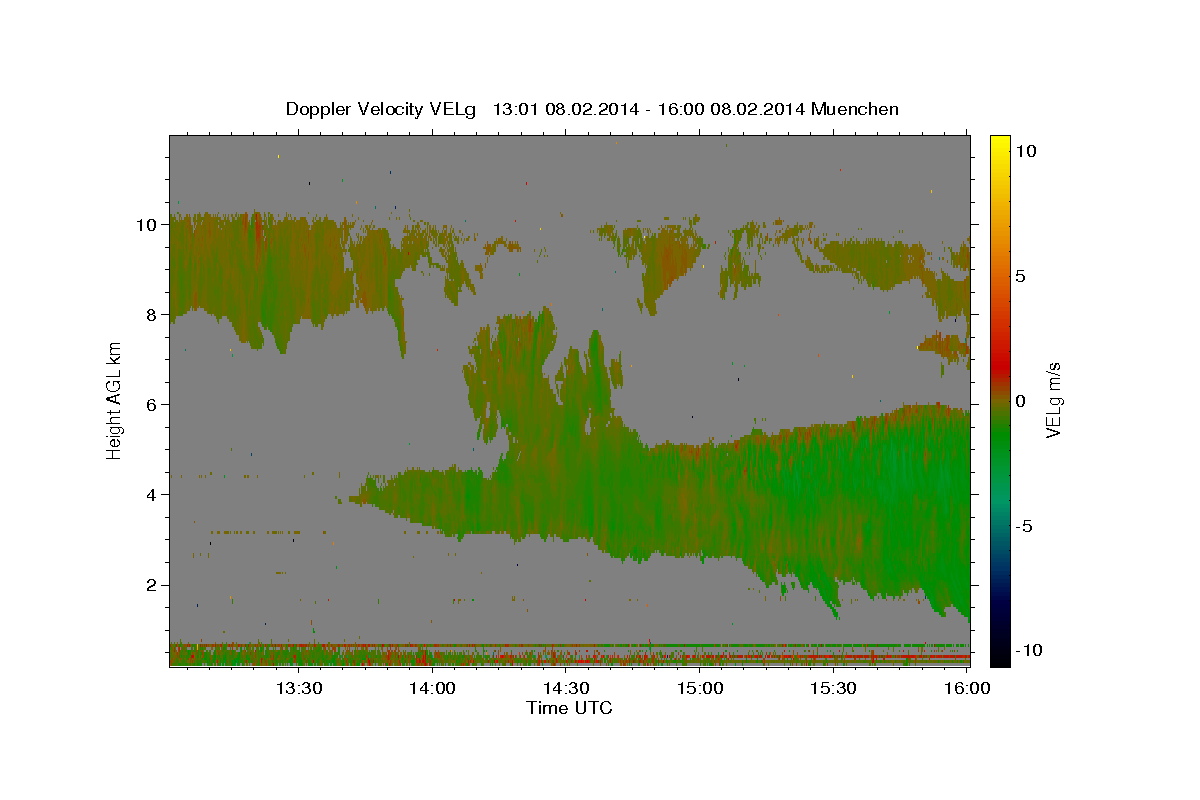Screen dimensions: 1200x800
Task: Click the plot title "Doppler Velocity VELg"
Action: click(380, 109)
